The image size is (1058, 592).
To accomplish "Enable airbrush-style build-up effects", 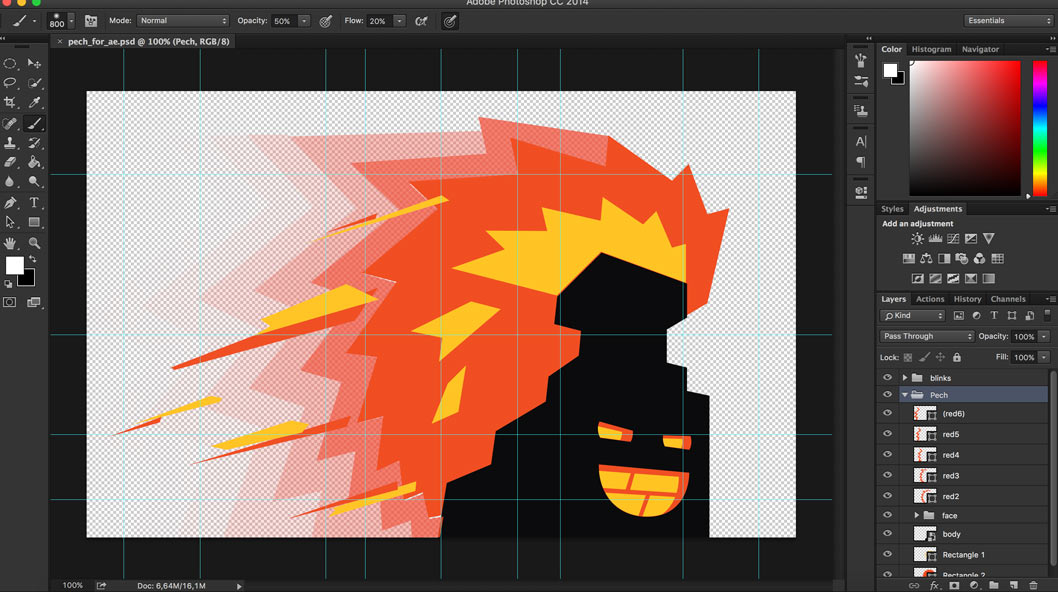I will pyautogui.click(x=421, y=21).
